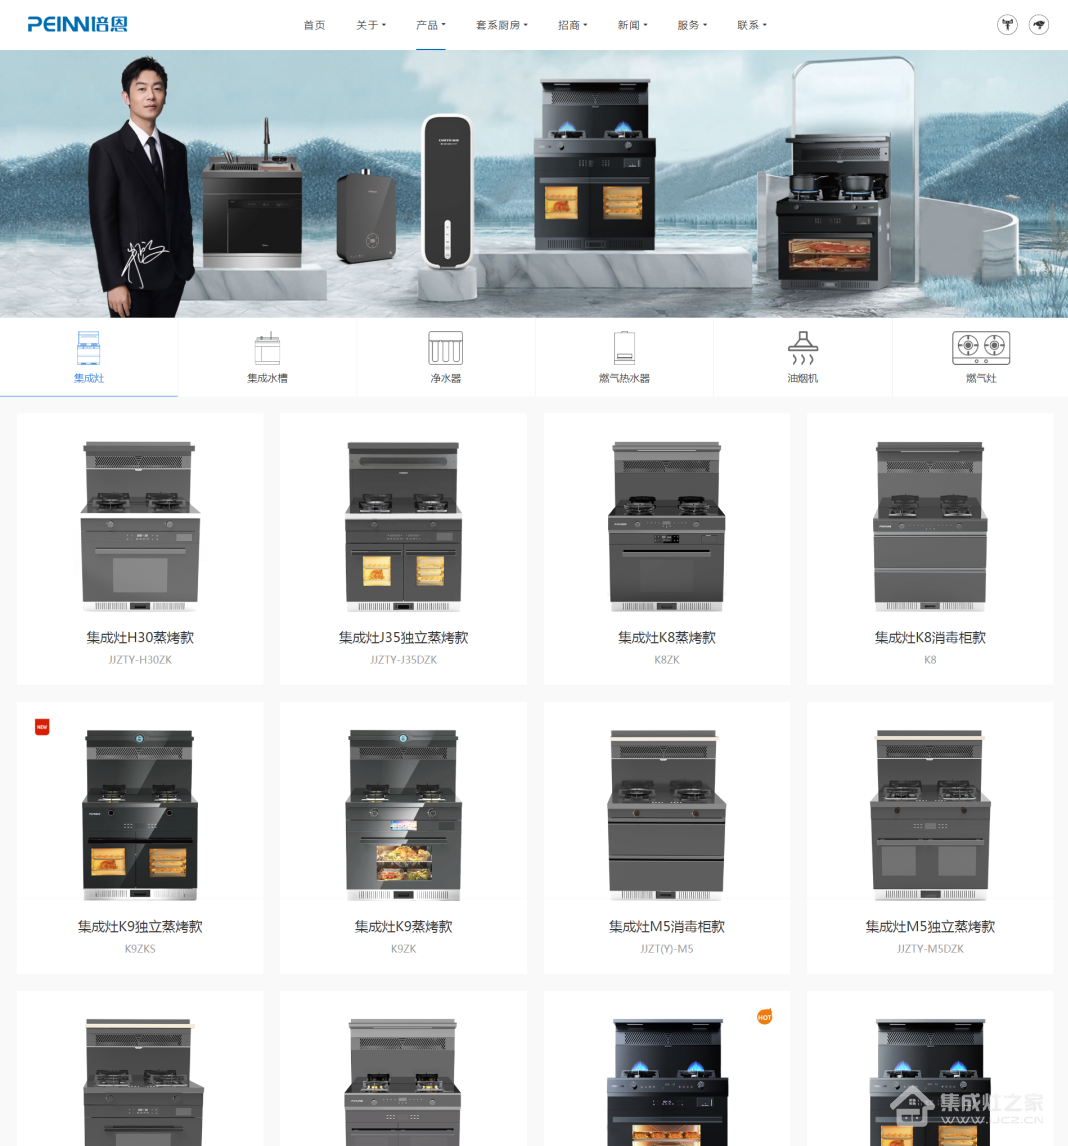Screen dimensions: 1068x1146
Task: Open the Tmall cat store icon
Action: (x=1007, y=25)
